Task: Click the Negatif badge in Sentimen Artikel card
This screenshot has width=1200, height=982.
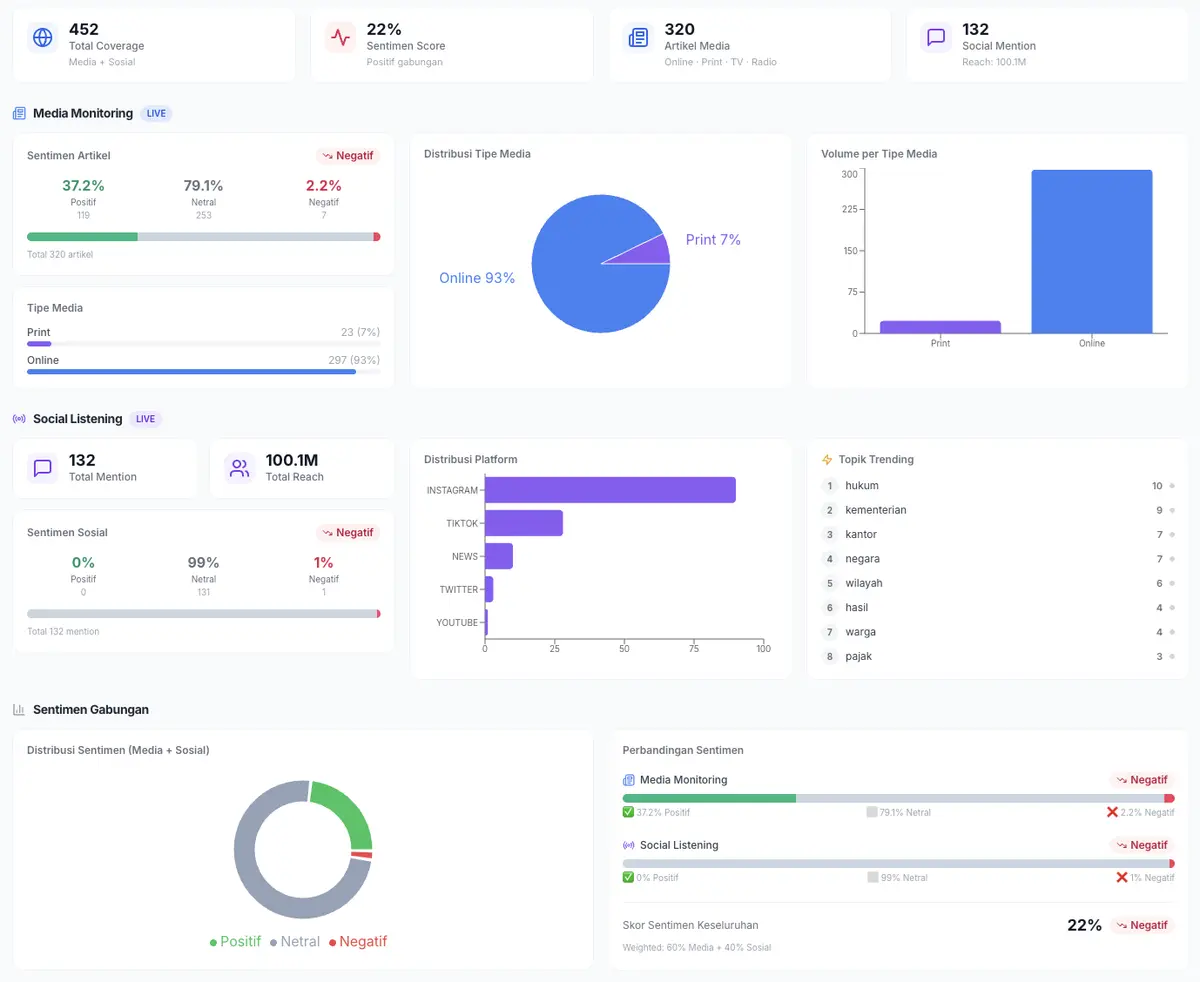Action: [348, 156]
